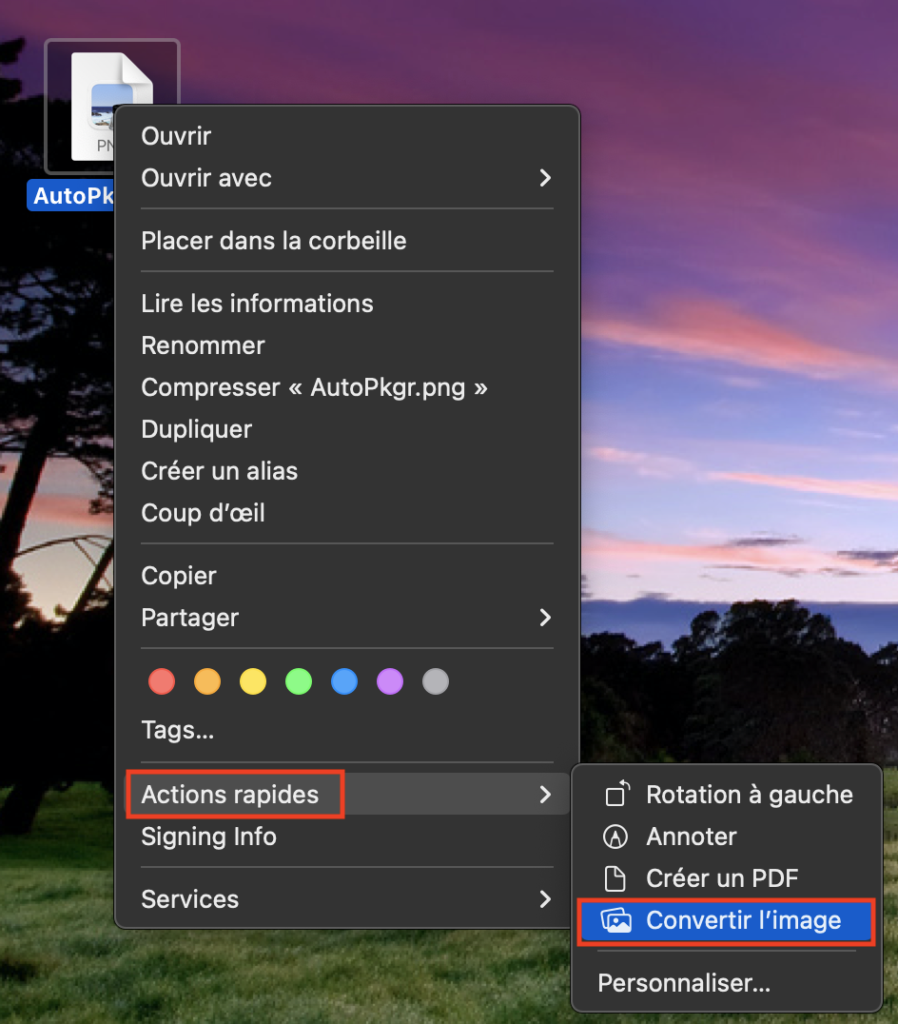Choose Rotation à gauche label
The height and width of the screenshot is (1024, 898).
[749, 794]
